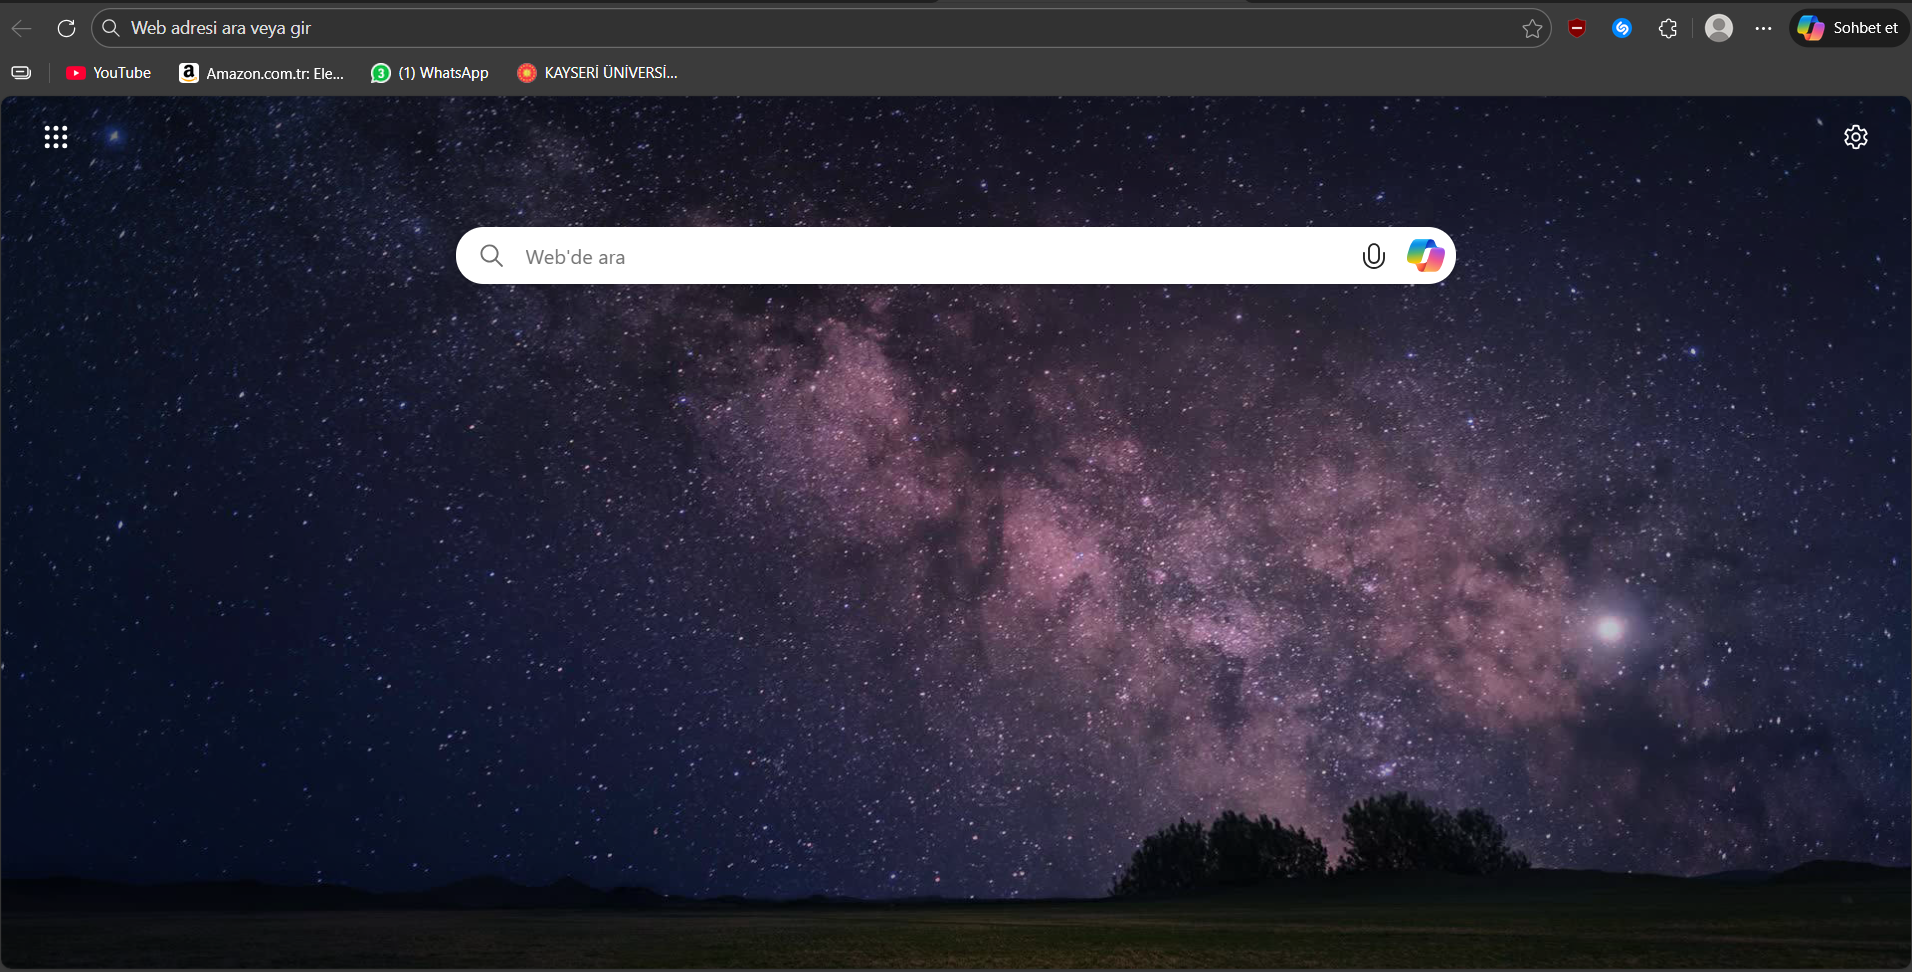Open the KAYSERİ ÜNİVERSİ... bookmark
The width and height of the screenshot is (1912, 972).
597,73
